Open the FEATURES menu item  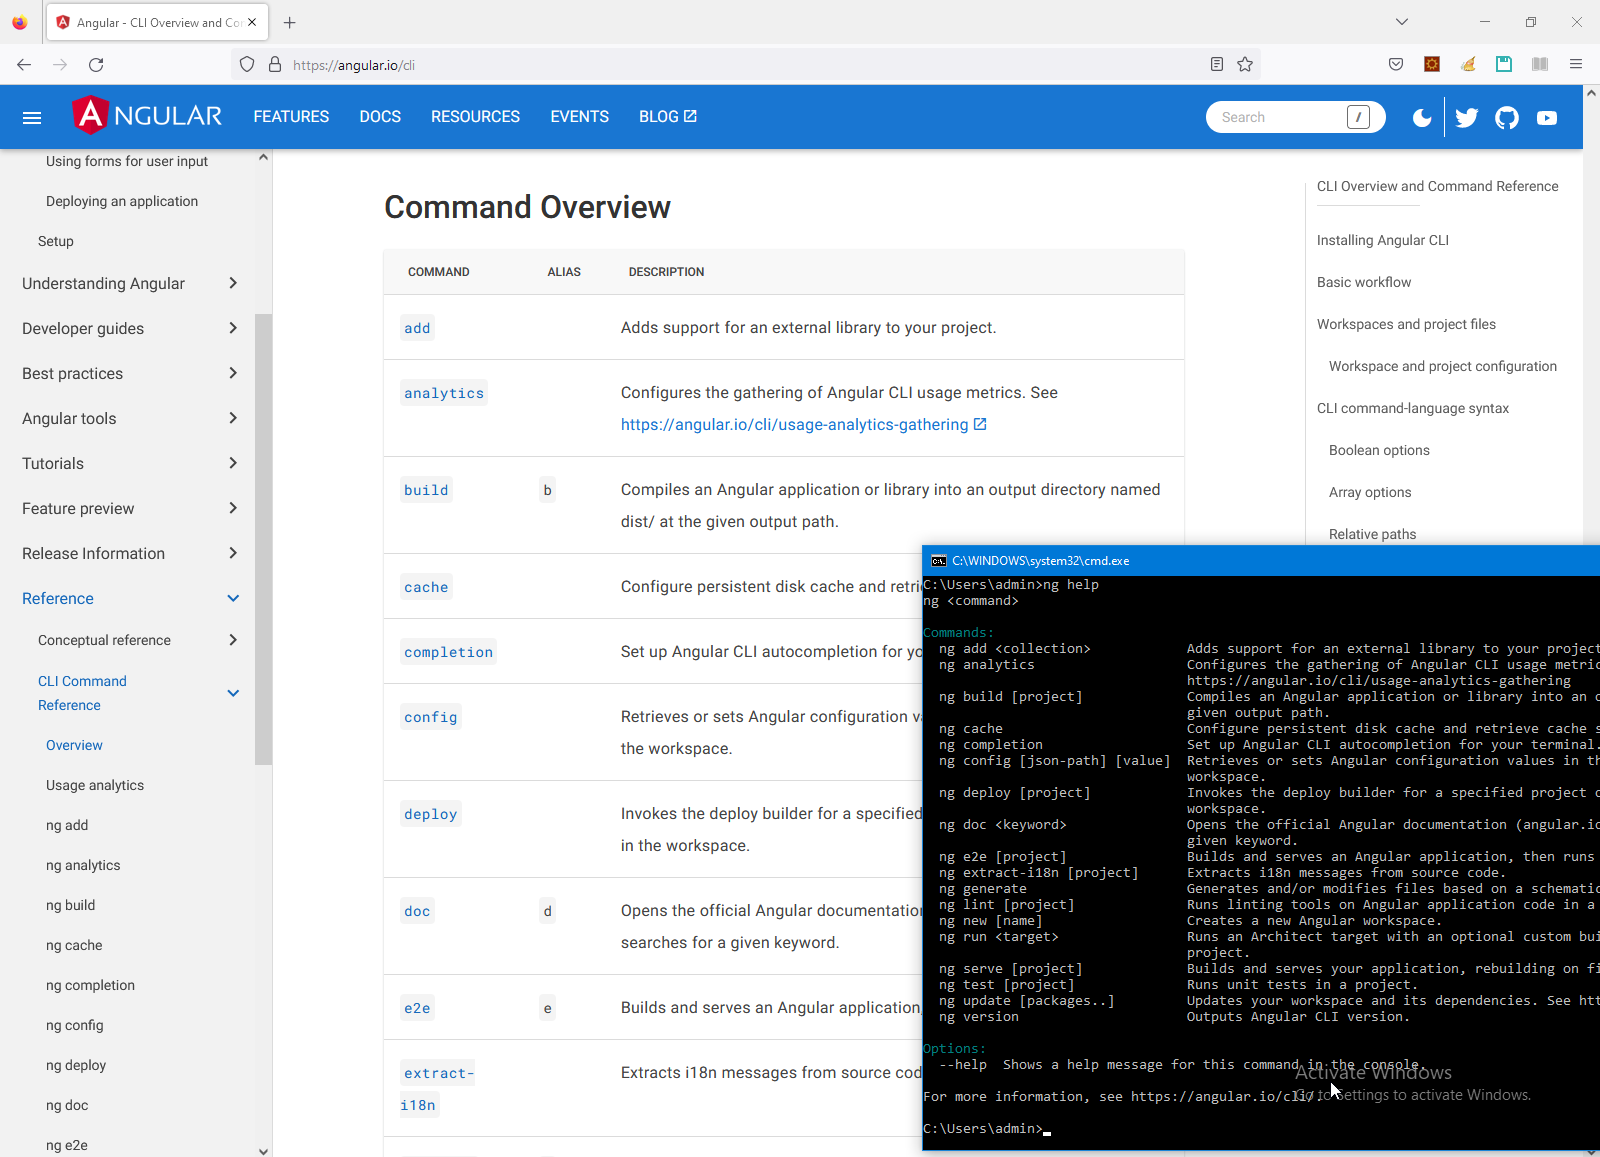point(291,117)
